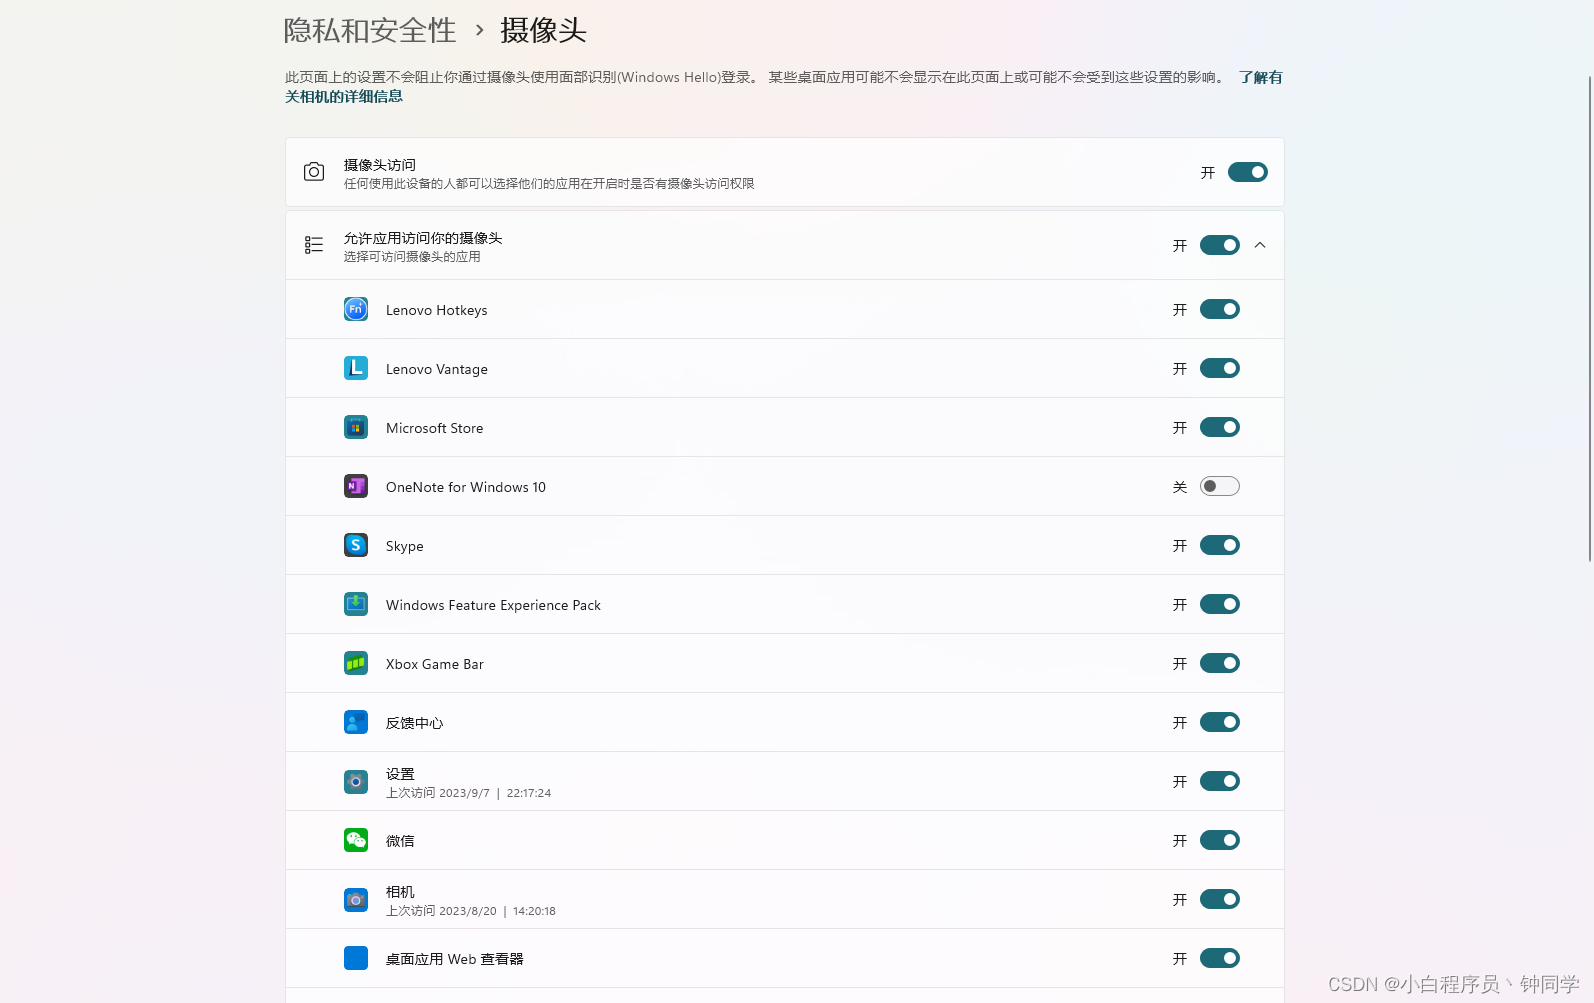The image size is (1594, 1003).
Task: Click the 摄像头 page heading
Action: (x=543, y=31)
